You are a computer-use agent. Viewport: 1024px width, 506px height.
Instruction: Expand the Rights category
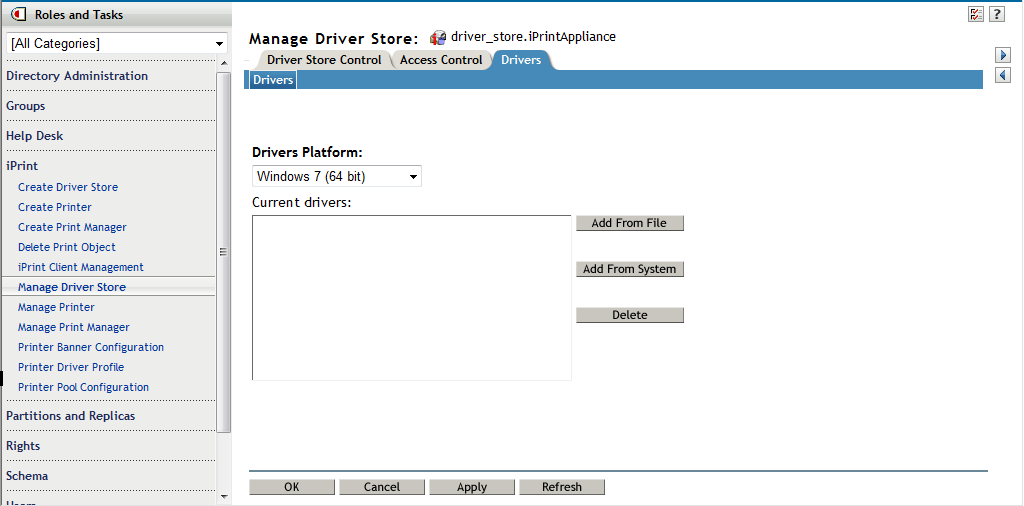pyautogui.click(x=23, y=446)
